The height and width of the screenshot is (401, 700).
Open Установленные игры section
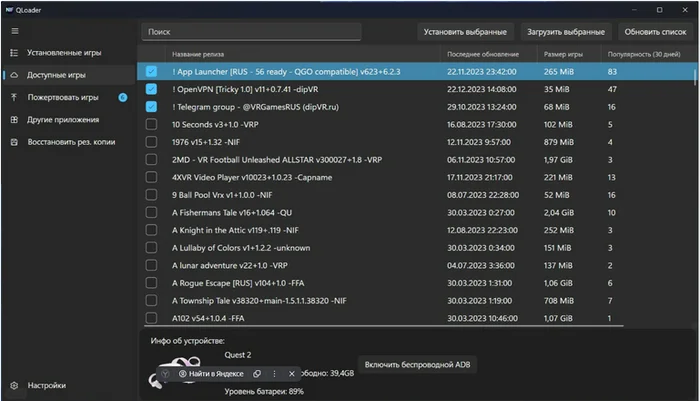[x=69, y=53]
